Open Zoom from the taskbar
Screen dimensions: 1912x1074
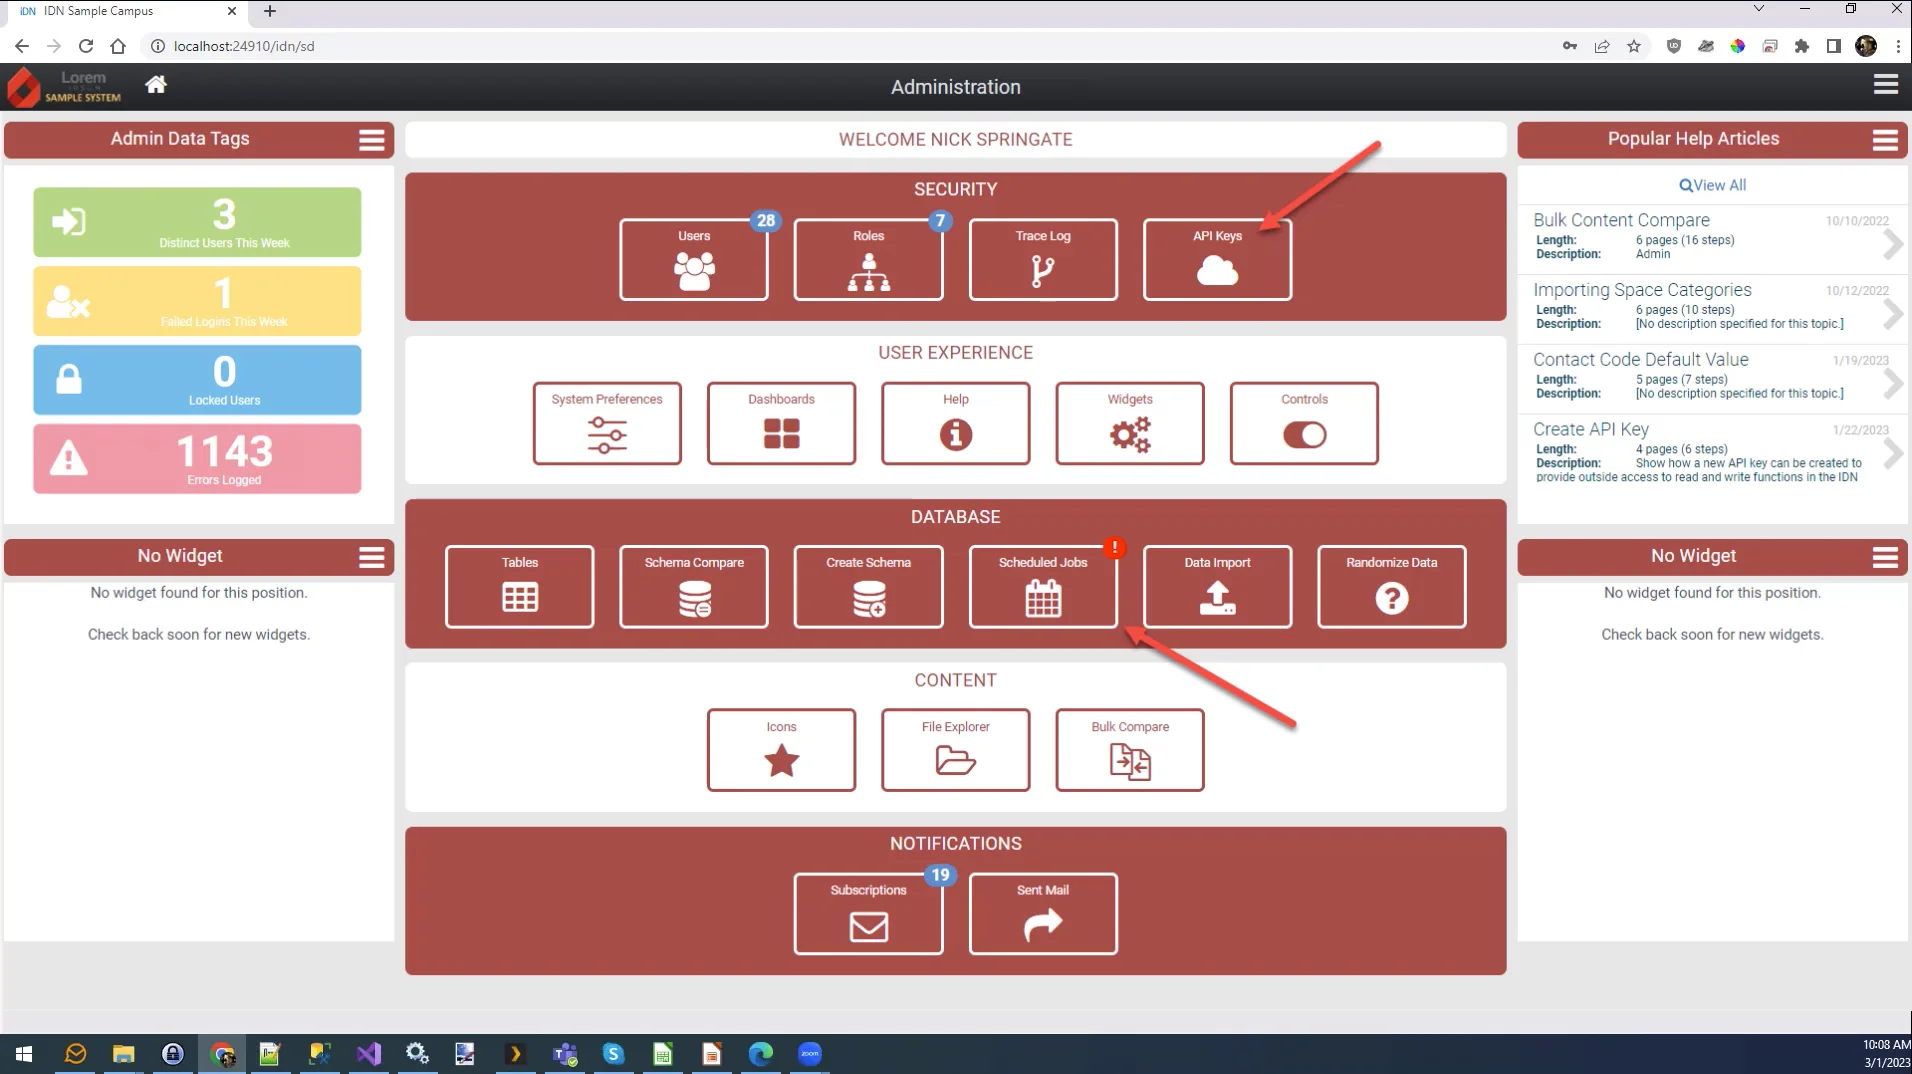810,1054
